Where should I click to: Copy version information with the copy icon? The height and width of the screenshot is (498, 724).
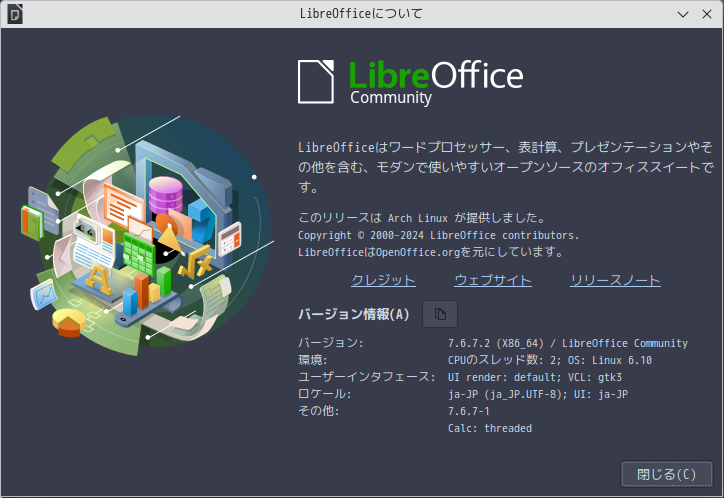point(440,314)
